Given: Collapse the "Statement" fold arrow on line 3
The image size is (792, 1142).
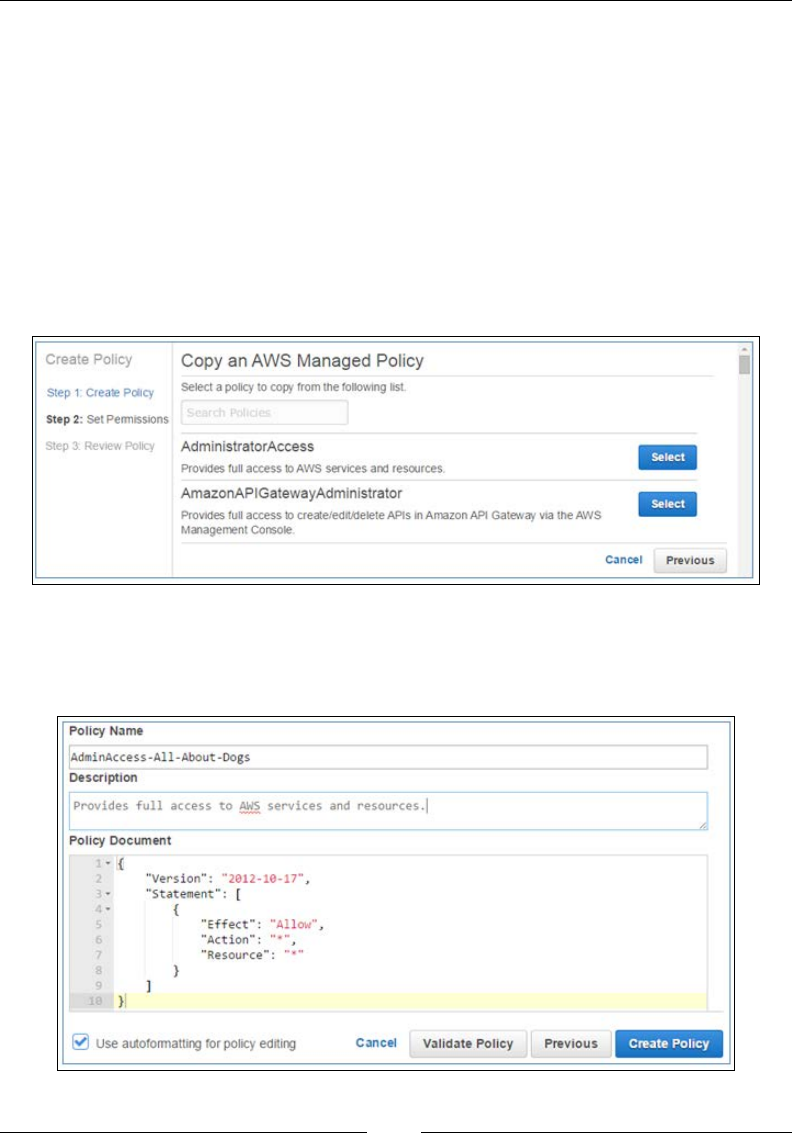Looking at the screenshot, I should tap(107, 894).
